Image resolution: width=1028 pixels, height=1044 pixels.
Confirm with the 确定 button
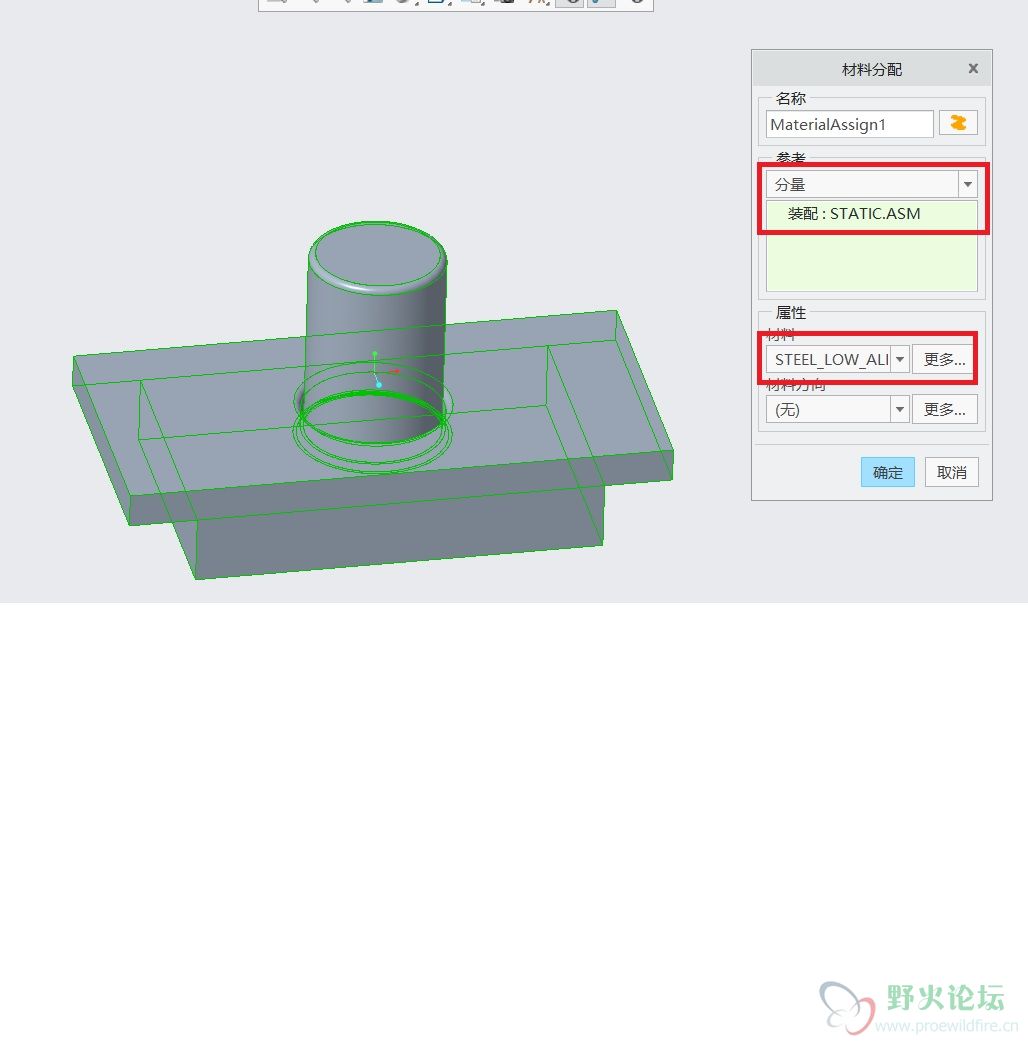point(888,472)
